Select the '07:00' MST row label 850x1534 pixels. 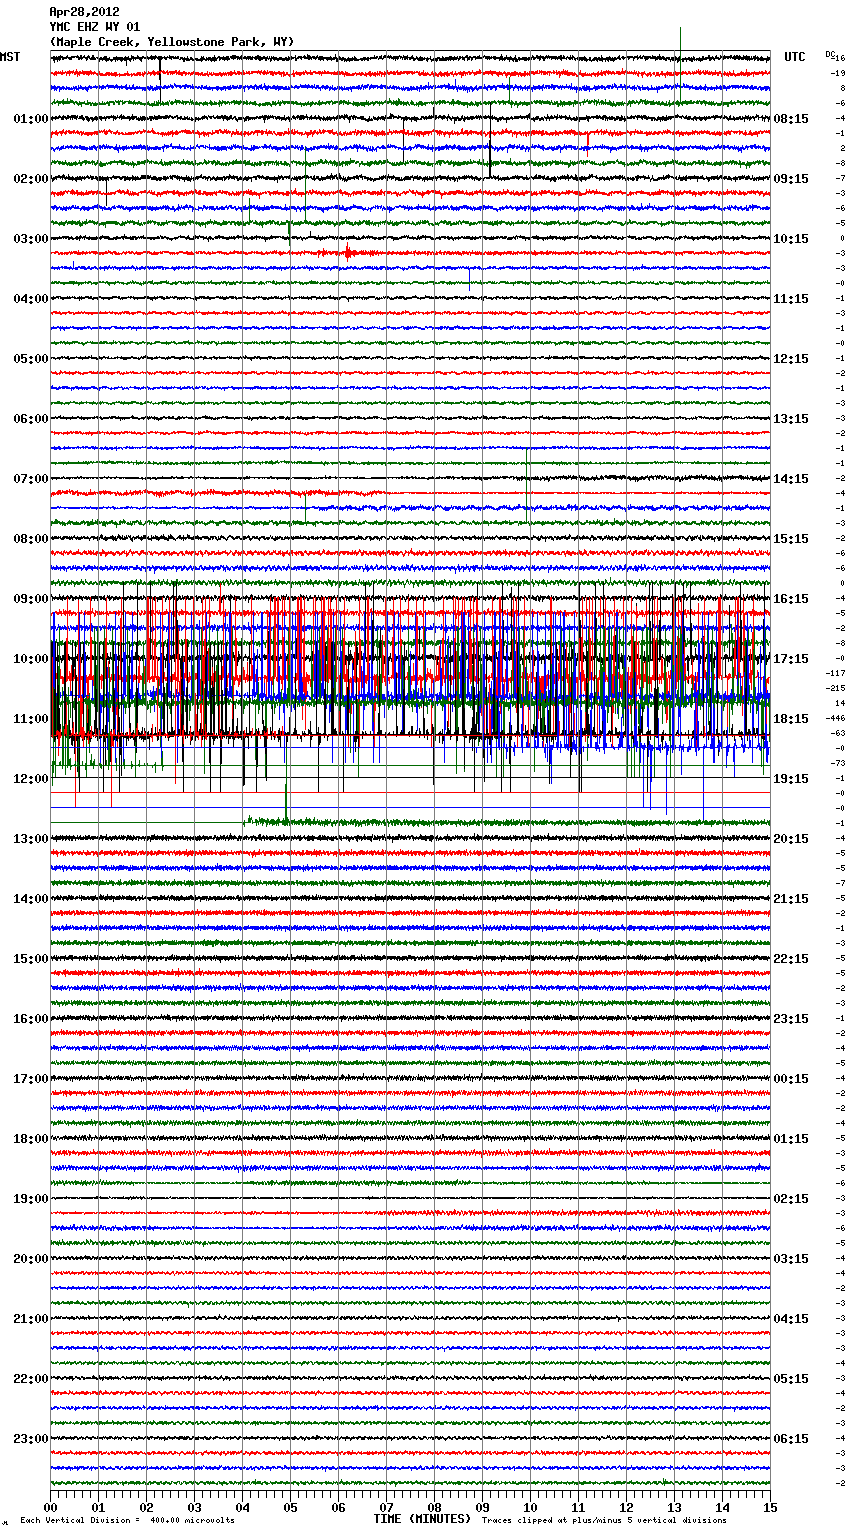point(31,479)
